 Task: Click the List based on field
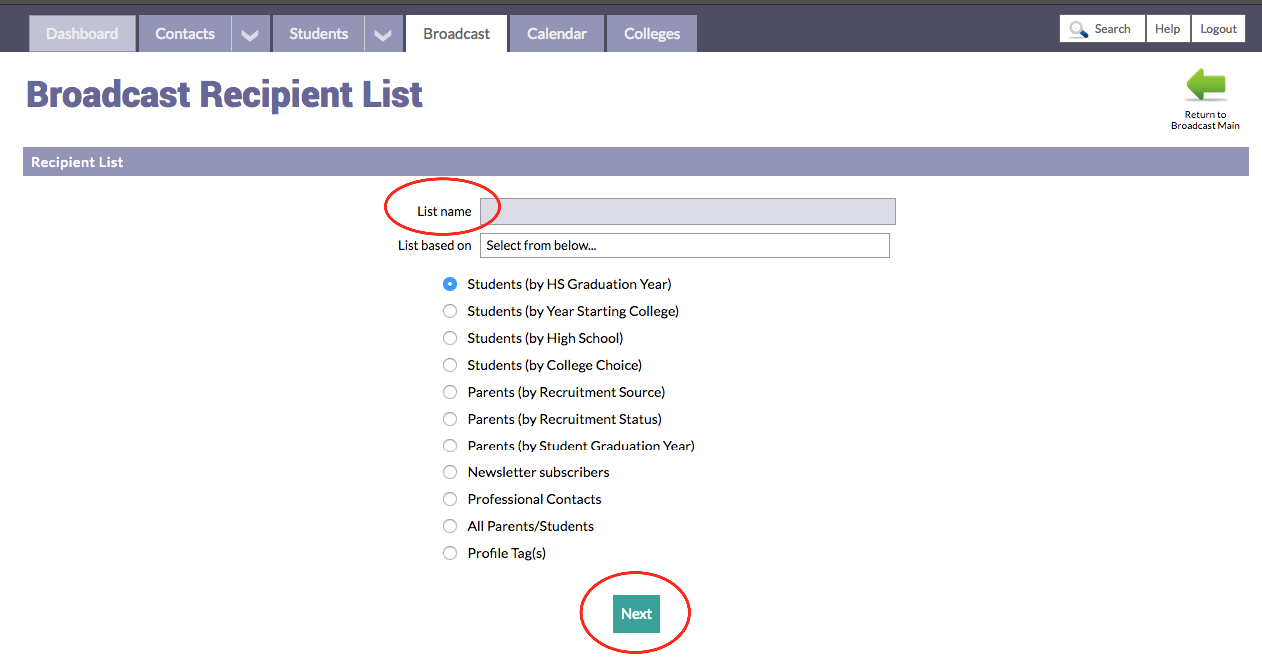click(684, 245)
